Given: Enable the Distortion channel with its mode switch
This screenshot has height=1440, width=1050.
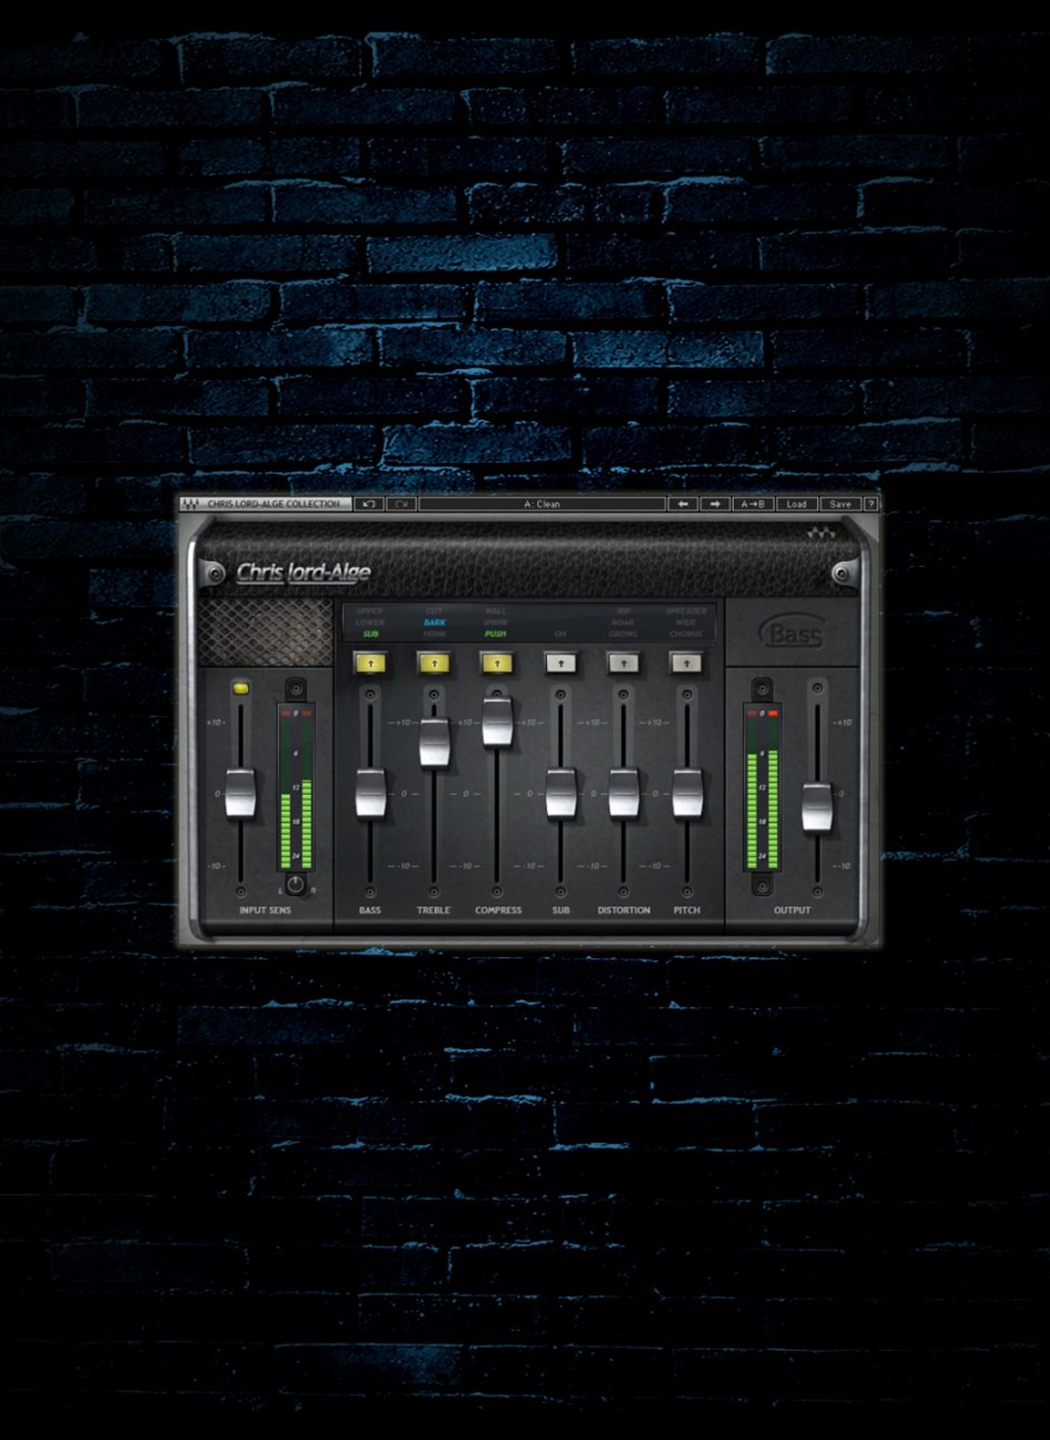Looking at the screenshot, I should [x=623, y=663].
